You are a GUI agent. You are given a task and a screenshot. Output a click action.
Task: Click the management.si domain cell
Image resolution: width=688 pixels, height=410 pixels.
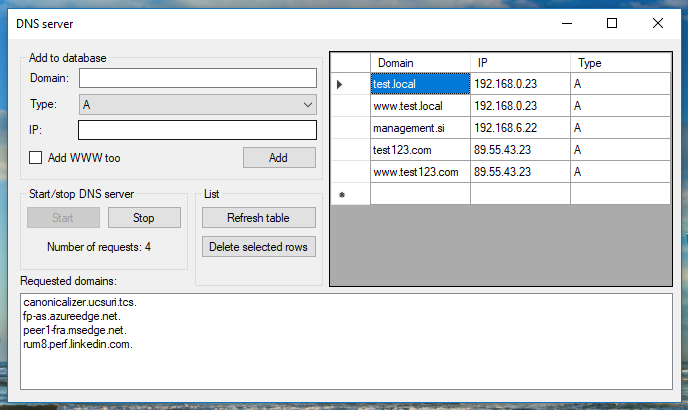420,128
